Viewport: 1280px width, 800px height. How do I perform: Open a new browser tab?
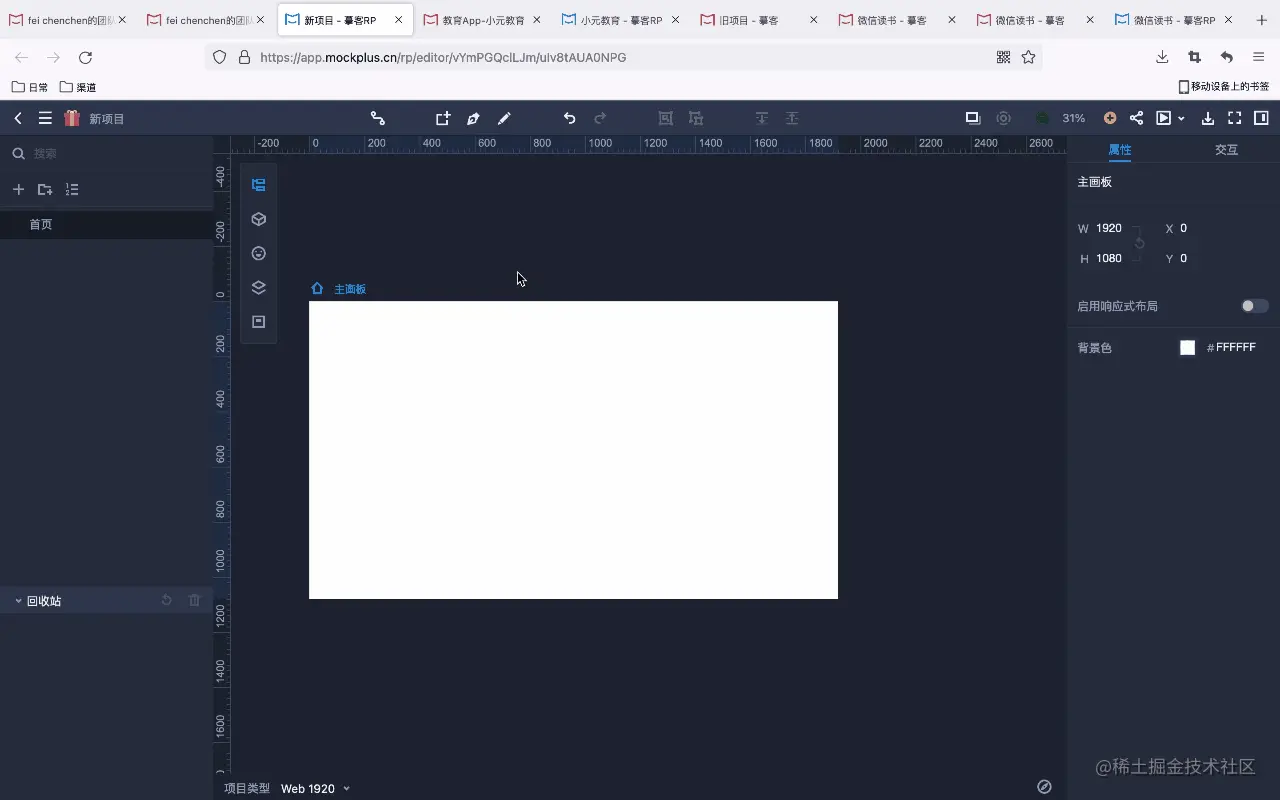click(1261, 20)
